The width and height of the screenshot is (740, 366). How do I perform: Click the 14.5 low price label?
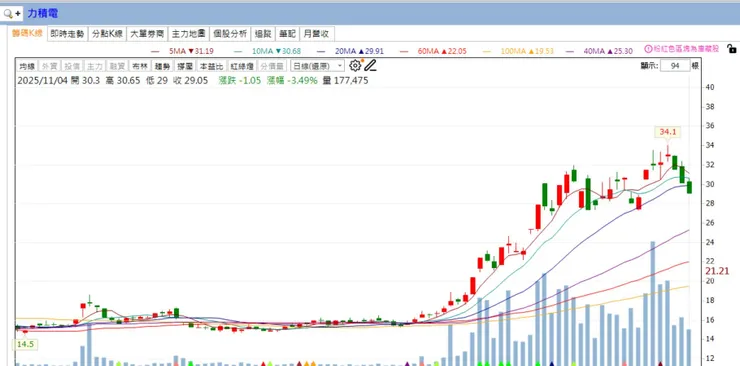[x=25, y=344]
